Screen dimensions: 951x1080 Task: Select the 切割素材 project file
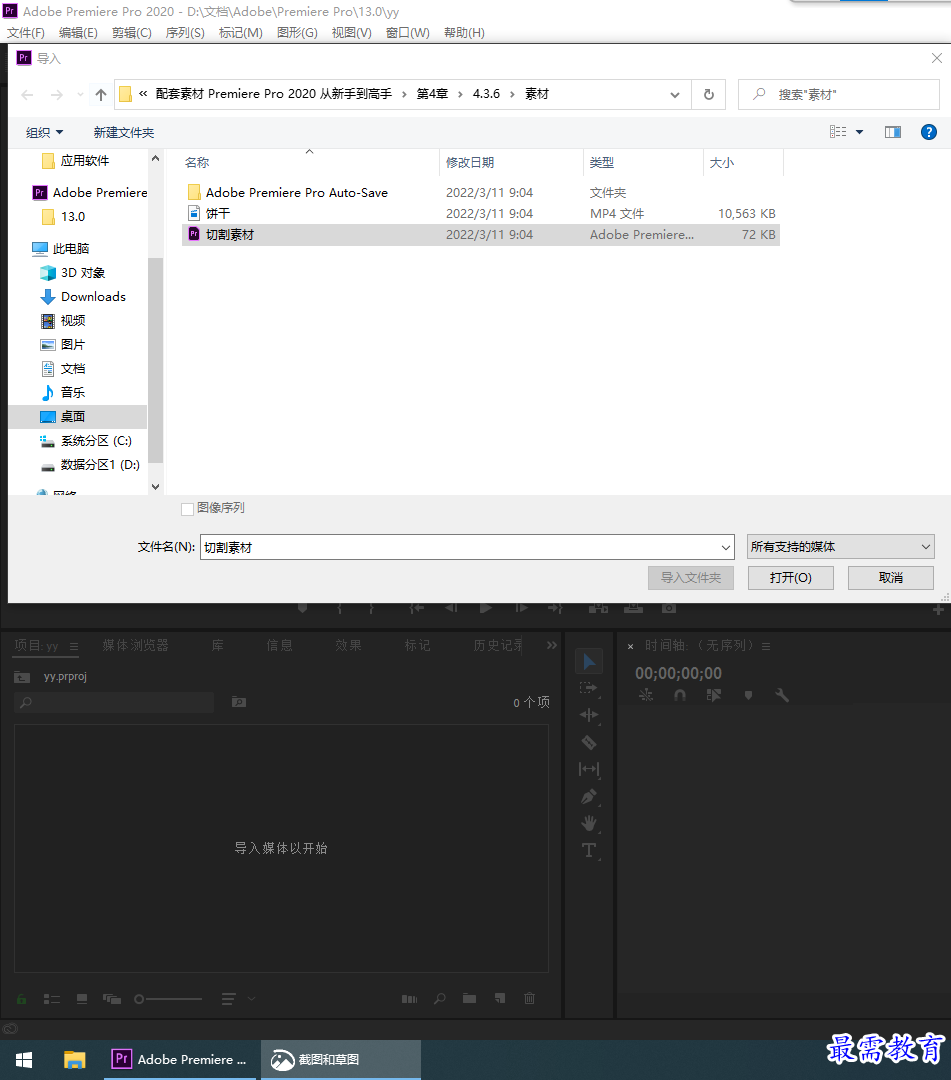(481, 235)
